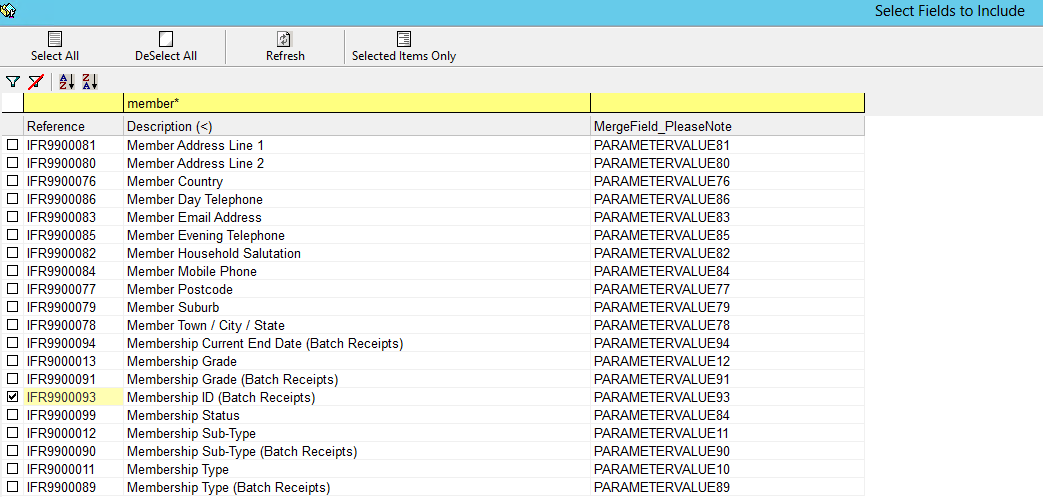Click the MergeField_PleaseNote column header

(728, 126)
